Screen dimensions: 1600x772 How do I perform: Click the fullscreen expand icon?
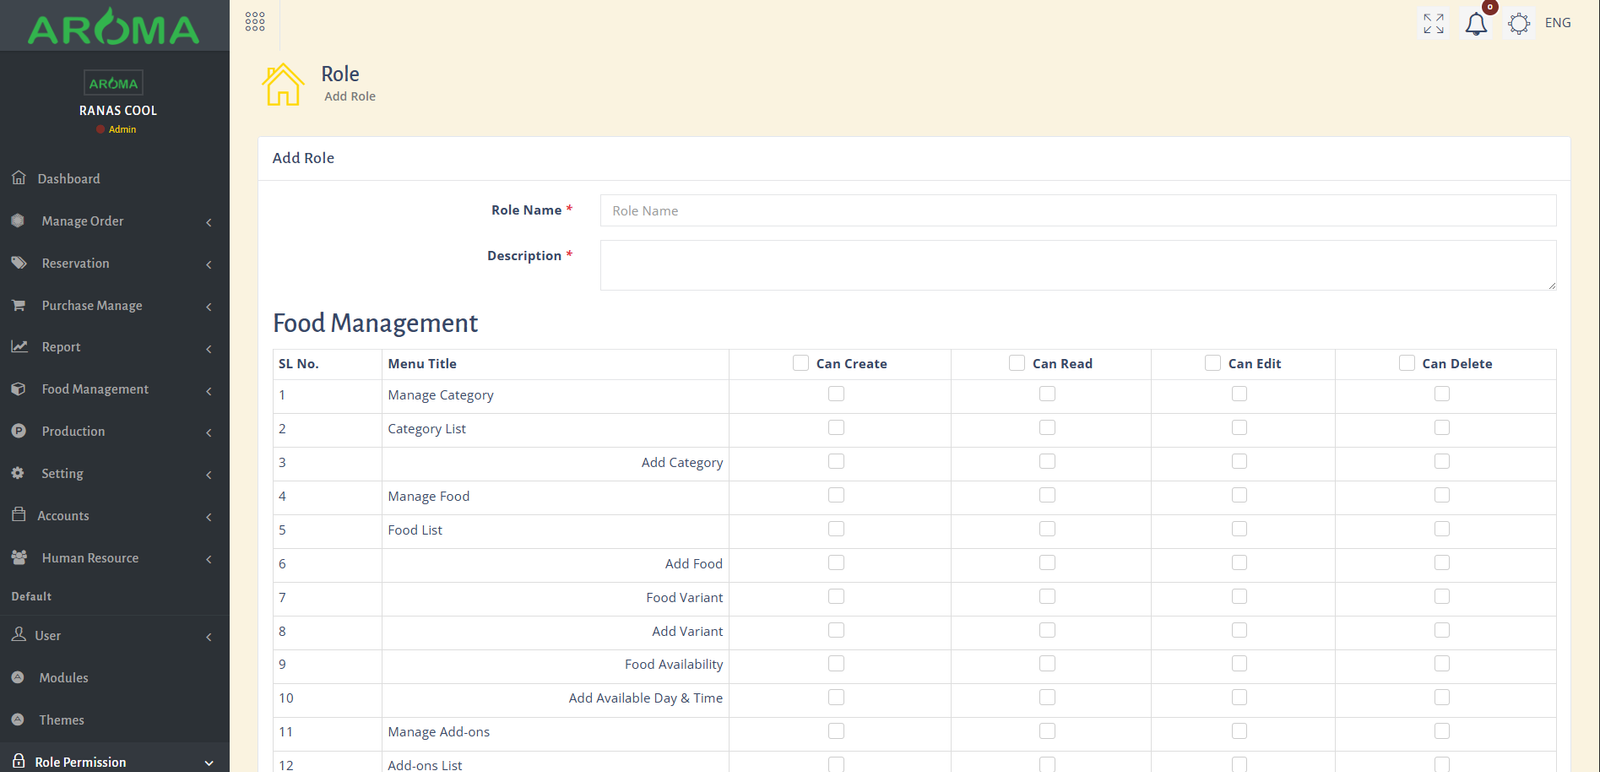pyautogui.click(x=1433, y=23)
